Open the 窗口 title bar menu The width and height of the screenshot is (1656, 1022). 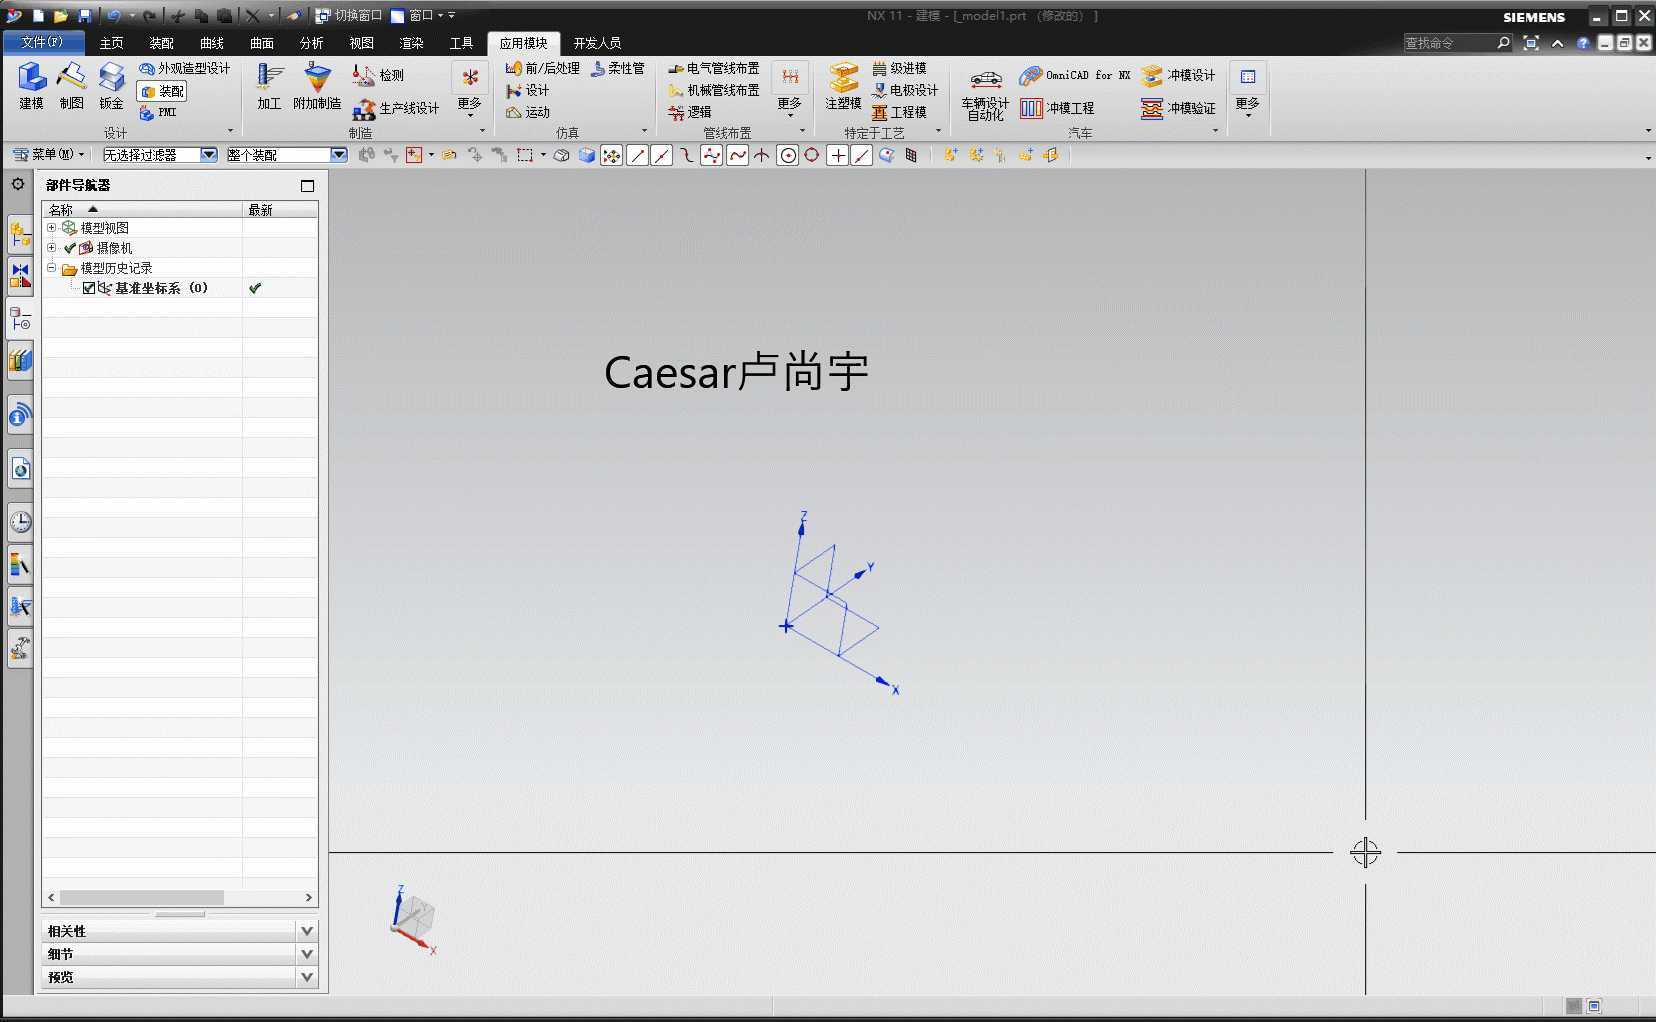pyautogui.click(x=417, y=15)
